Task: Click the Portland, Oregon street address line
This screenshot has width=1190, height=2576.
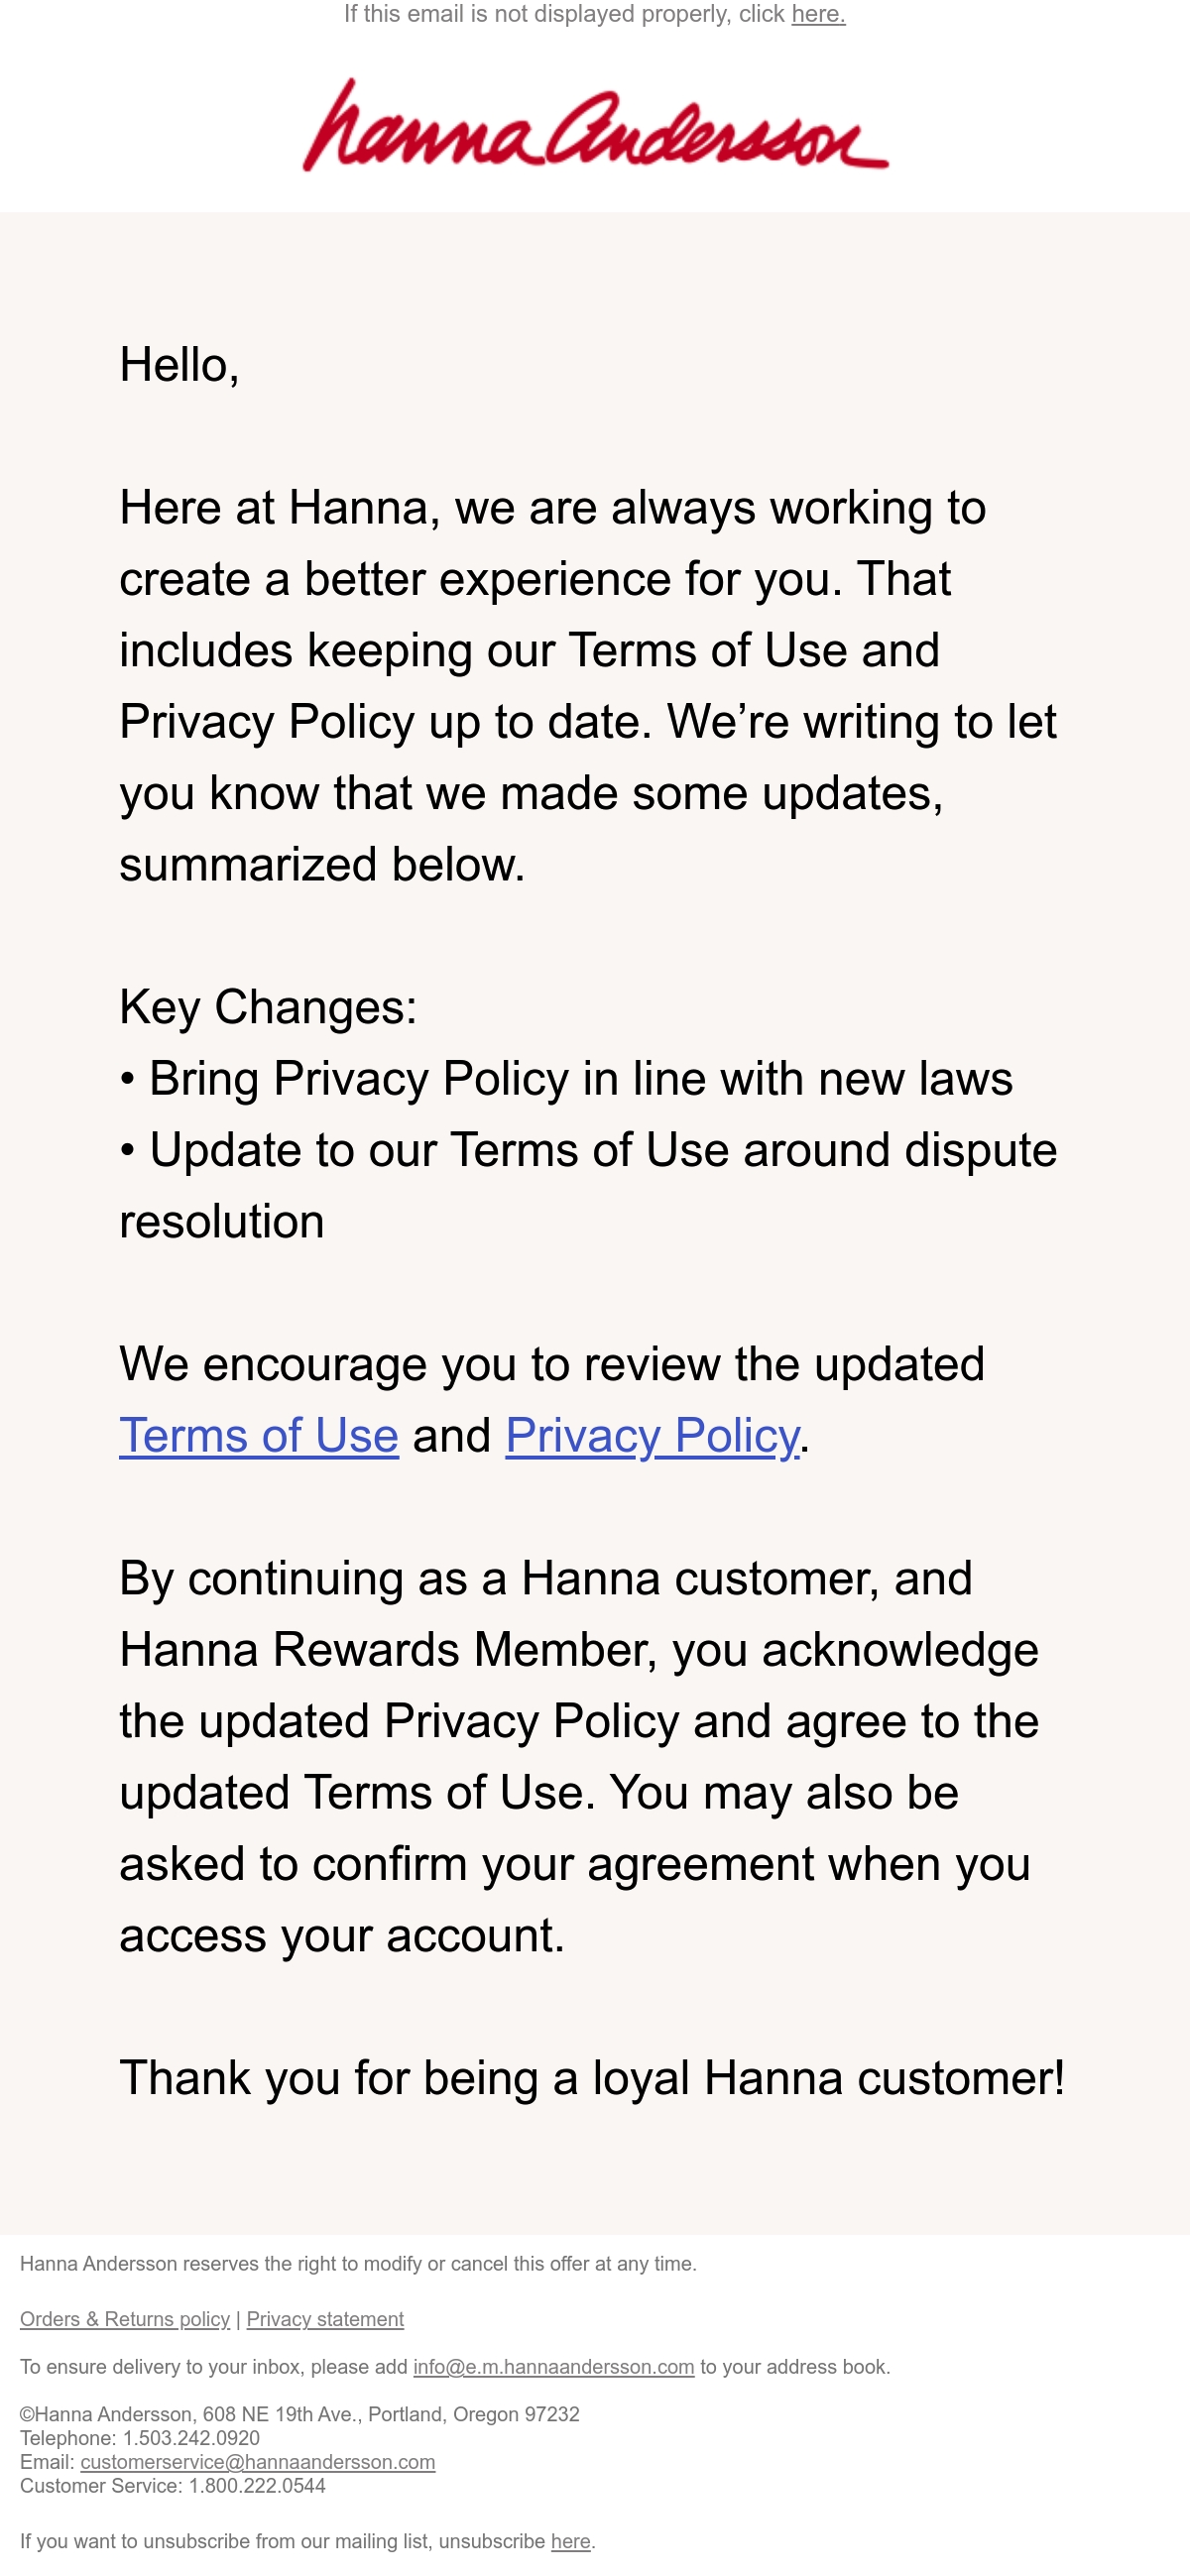Action: [300, 2414]
